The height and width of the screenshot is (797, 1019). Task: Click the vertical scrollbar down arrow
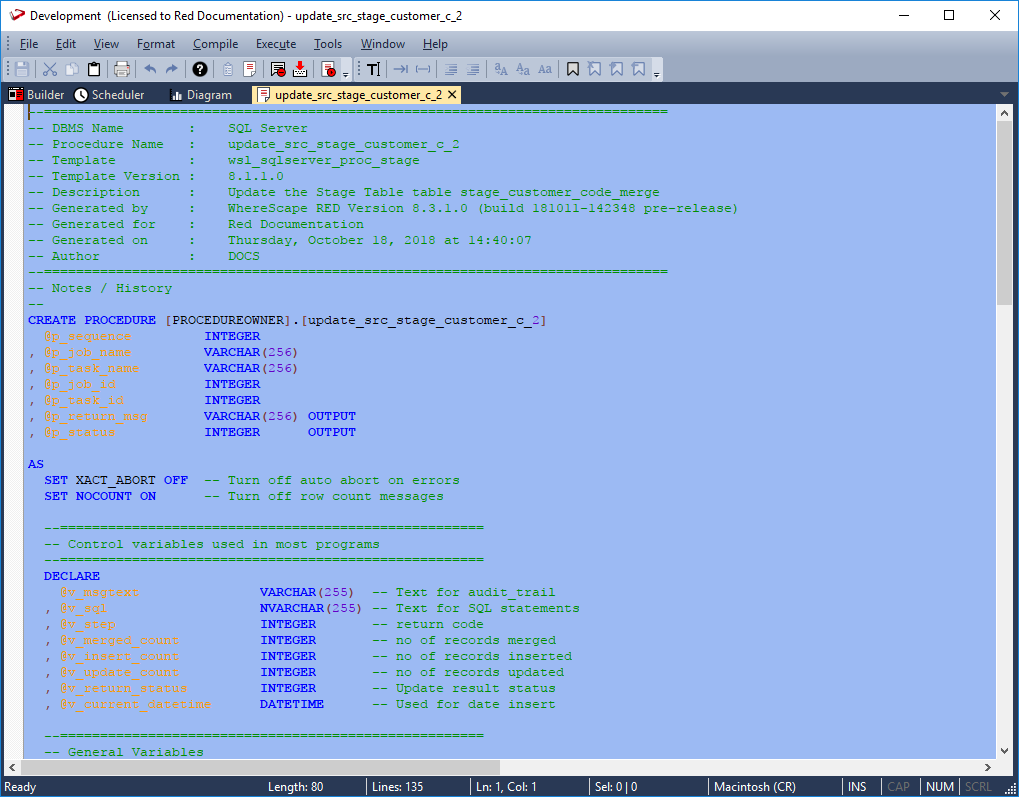pyautogui.click(x=1005, y=751)
